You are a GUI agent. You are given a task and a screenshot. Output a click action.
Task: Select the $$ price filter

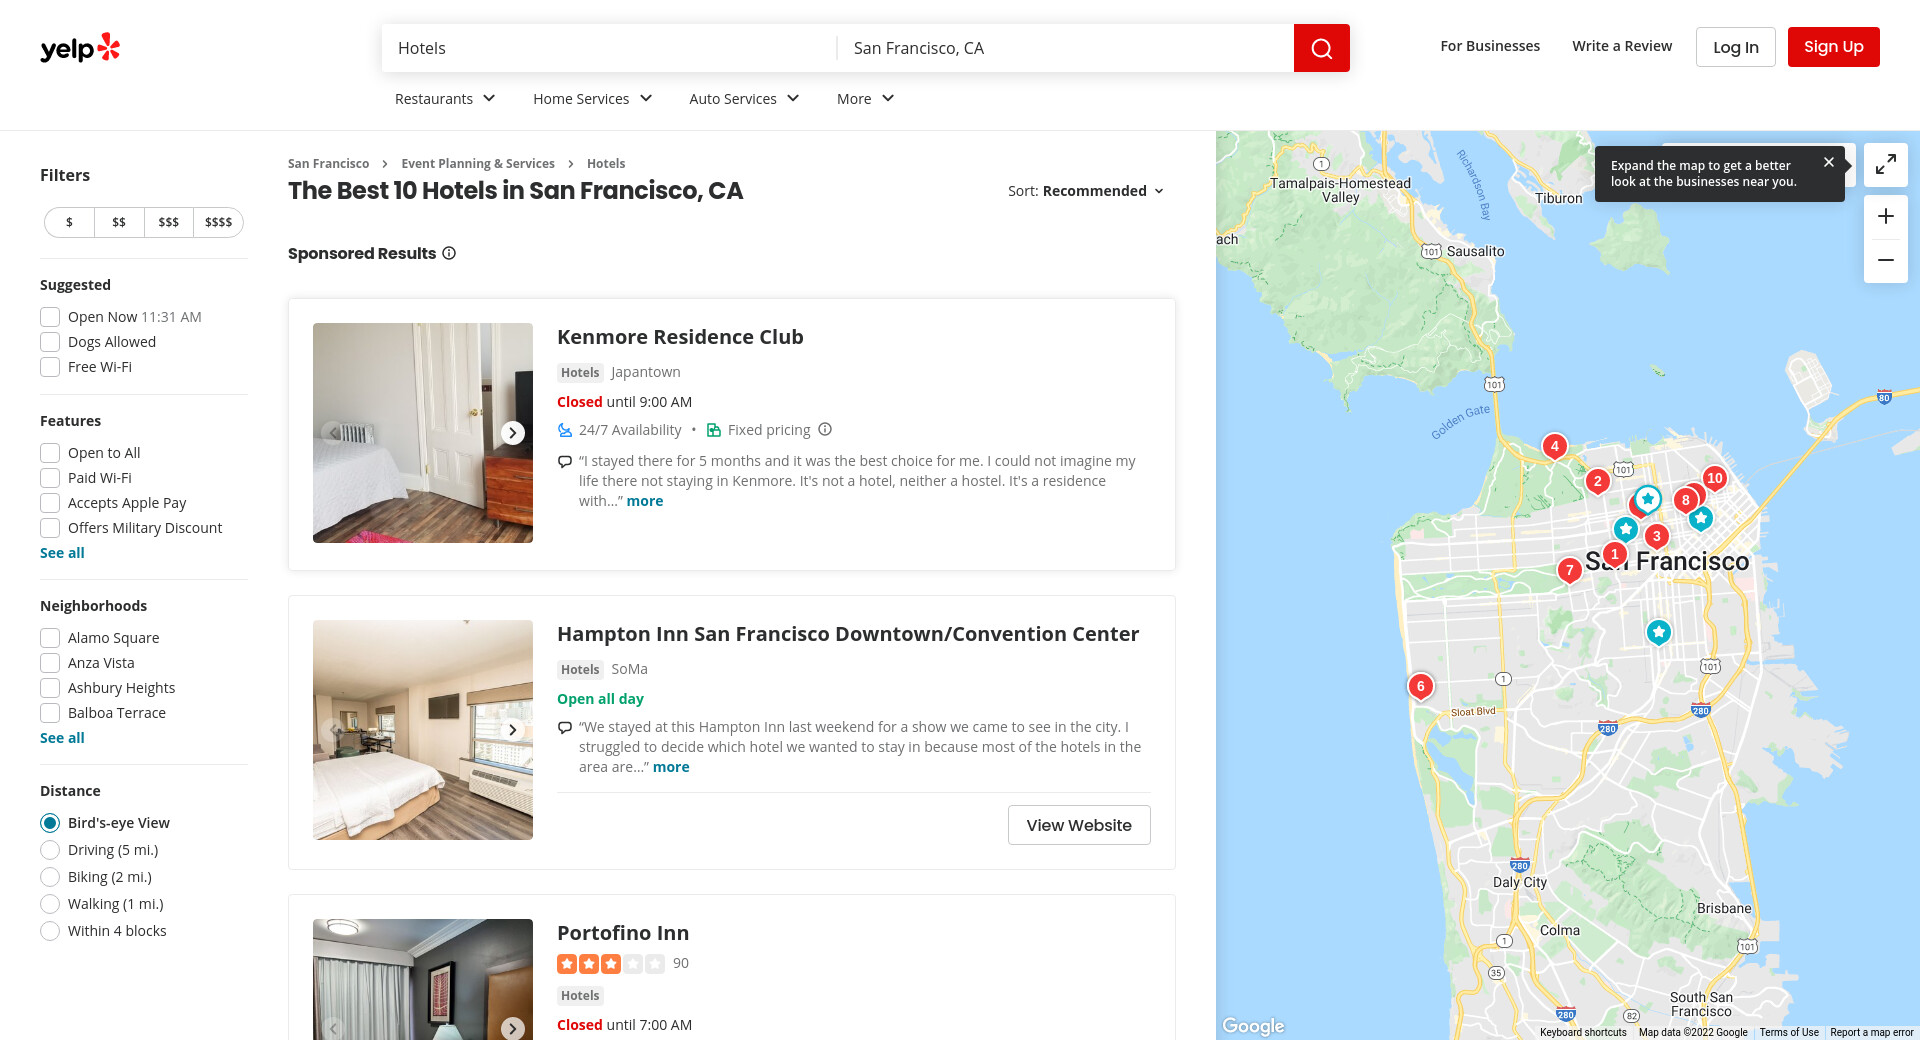119,222
